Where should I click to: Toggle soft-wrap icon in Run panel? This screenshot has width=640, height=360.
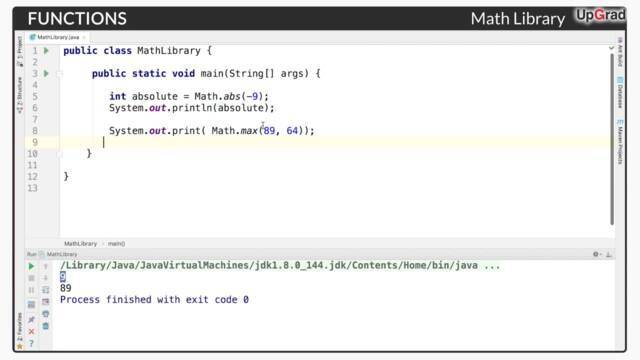(x=46, y=290)
